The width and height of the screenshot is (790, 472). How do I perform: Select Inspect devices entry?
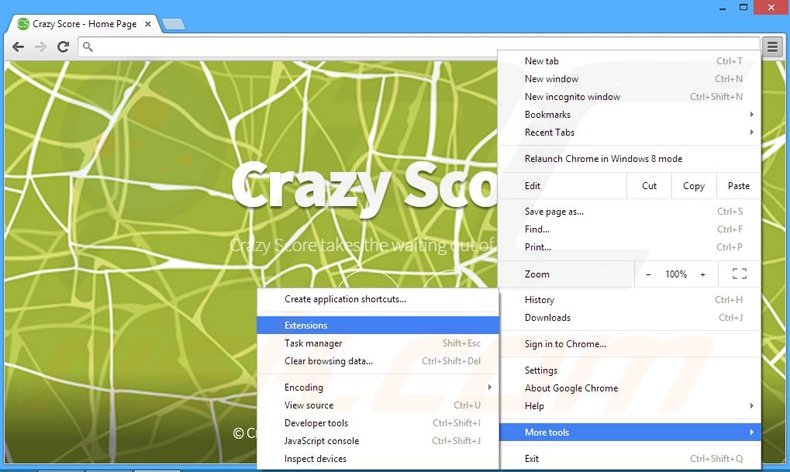[x=378, y=459]
